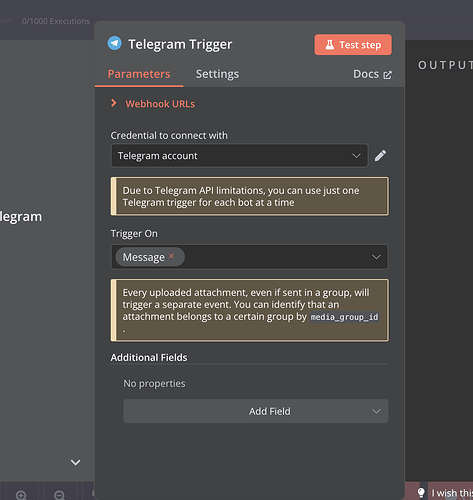Open the Add Field dropdown
Image resolution: width=473 pixels, height=500 pixels.
pos(256,411)
